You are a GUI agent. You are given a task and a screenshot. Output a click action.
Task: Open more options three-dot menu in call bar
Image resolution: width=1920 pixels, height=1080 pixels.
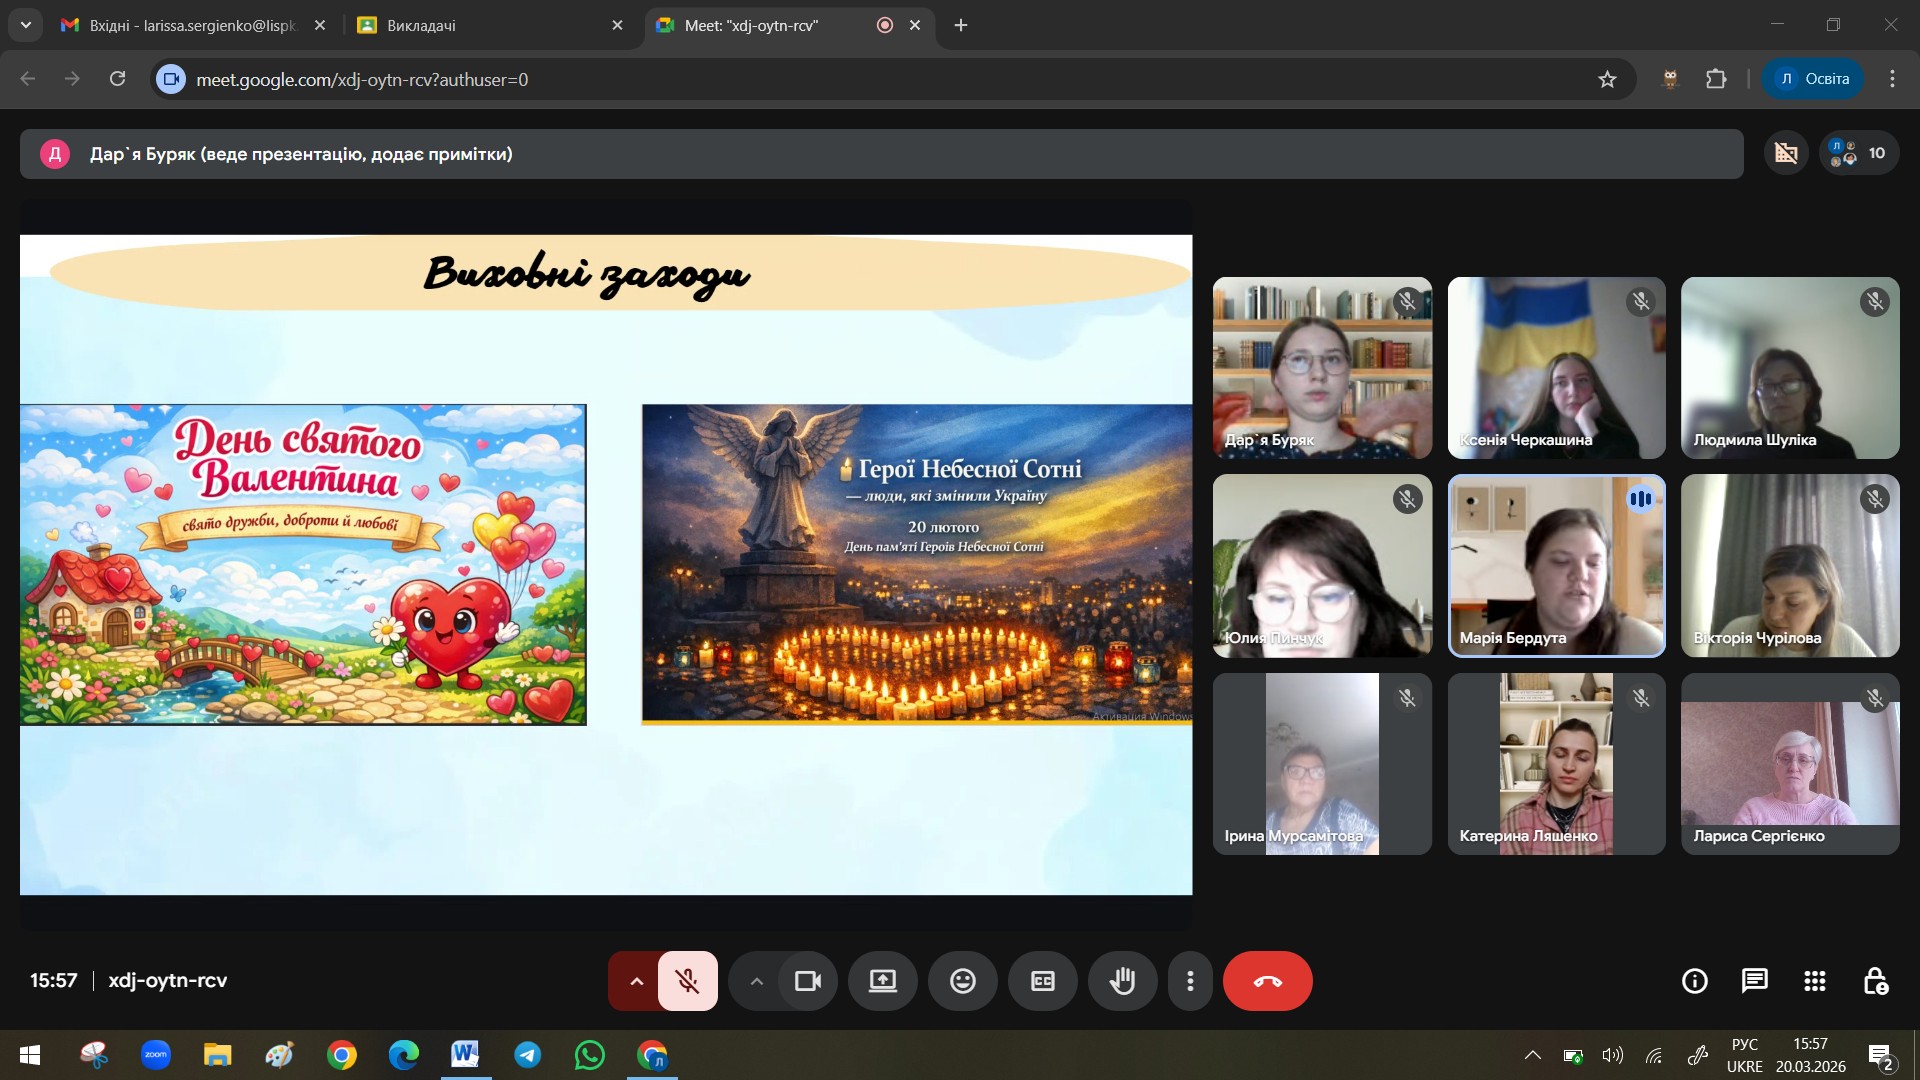1189,981
